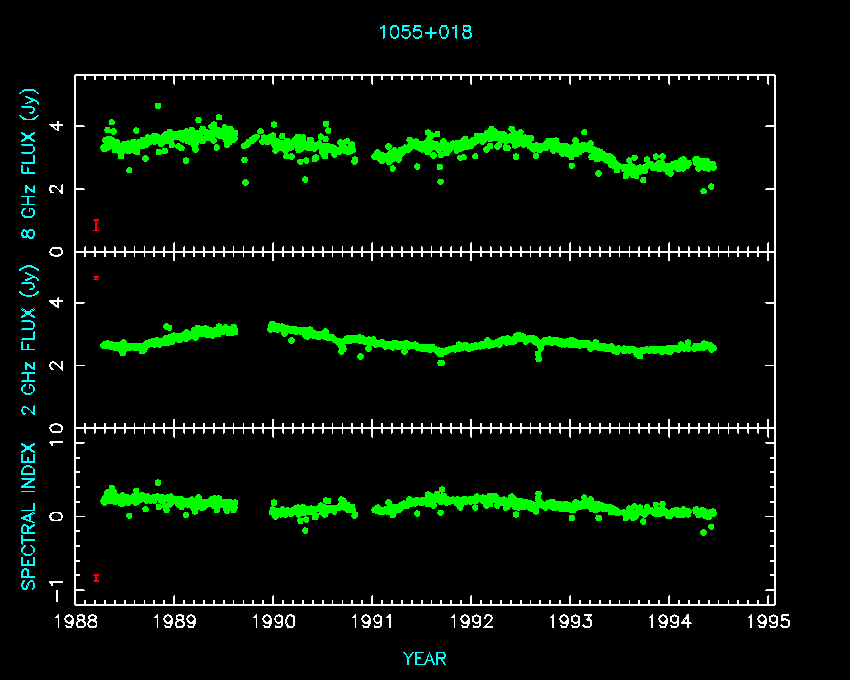The image size is (850, 680).
Task: Click the 1995 year label
Action: pyautogui.click(x=769, y=622)
